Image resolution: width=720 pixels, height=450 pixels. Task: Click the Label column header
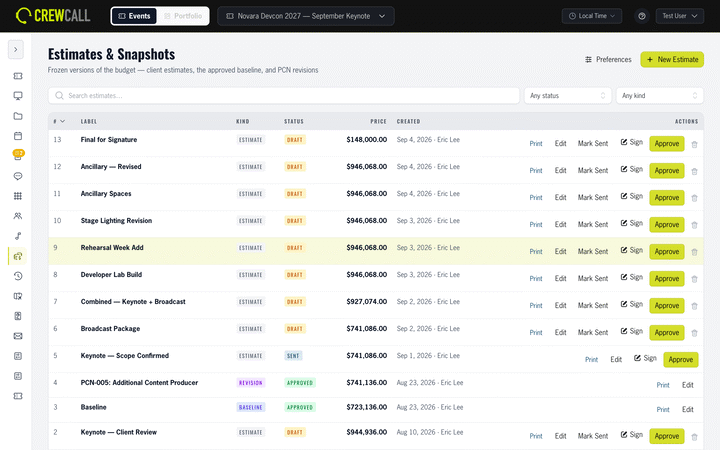[x=89, y=121]
